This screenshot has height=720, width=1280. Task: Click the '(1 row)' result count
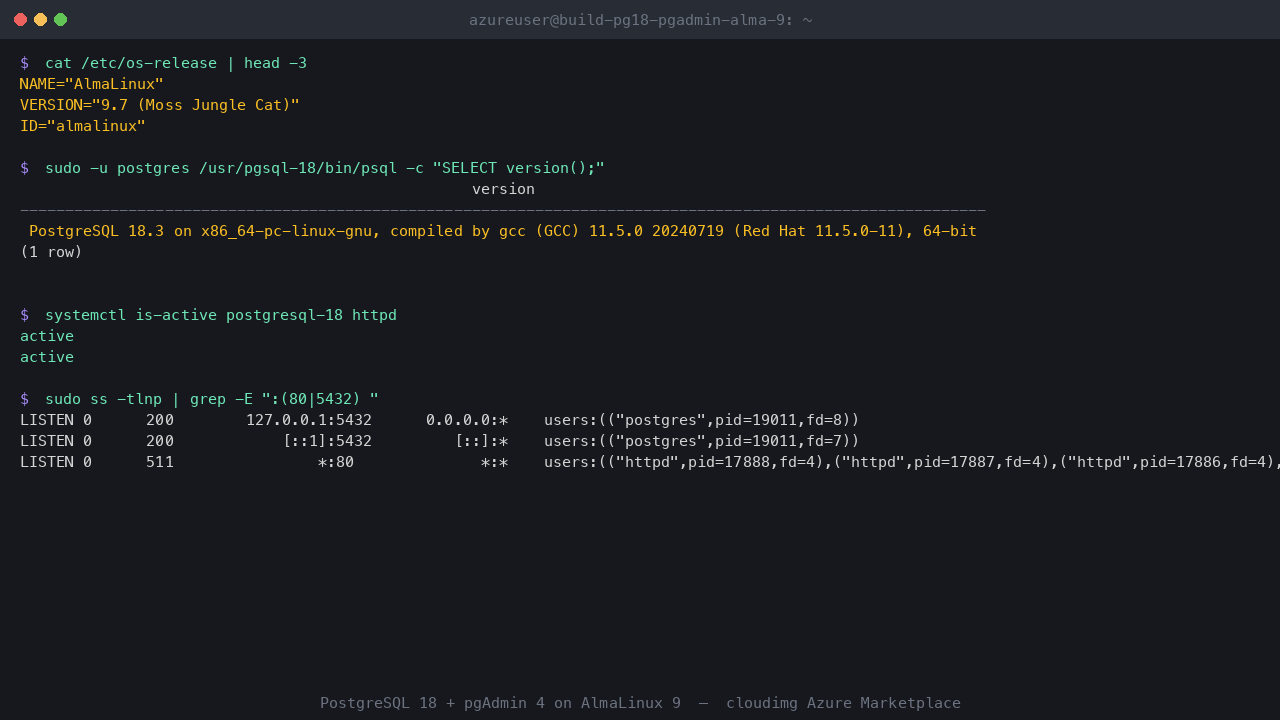coord(51,252)
